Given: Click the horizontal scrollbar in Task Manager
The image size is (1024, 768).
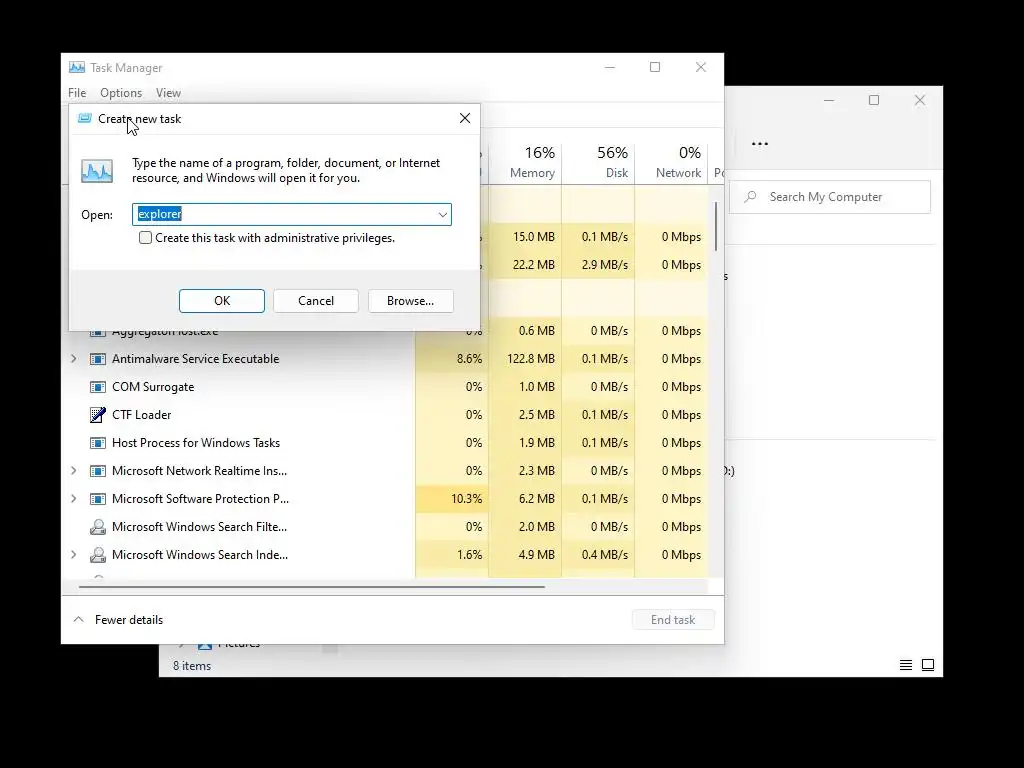Looking at the screenshot, I should (x=312, y=586).
